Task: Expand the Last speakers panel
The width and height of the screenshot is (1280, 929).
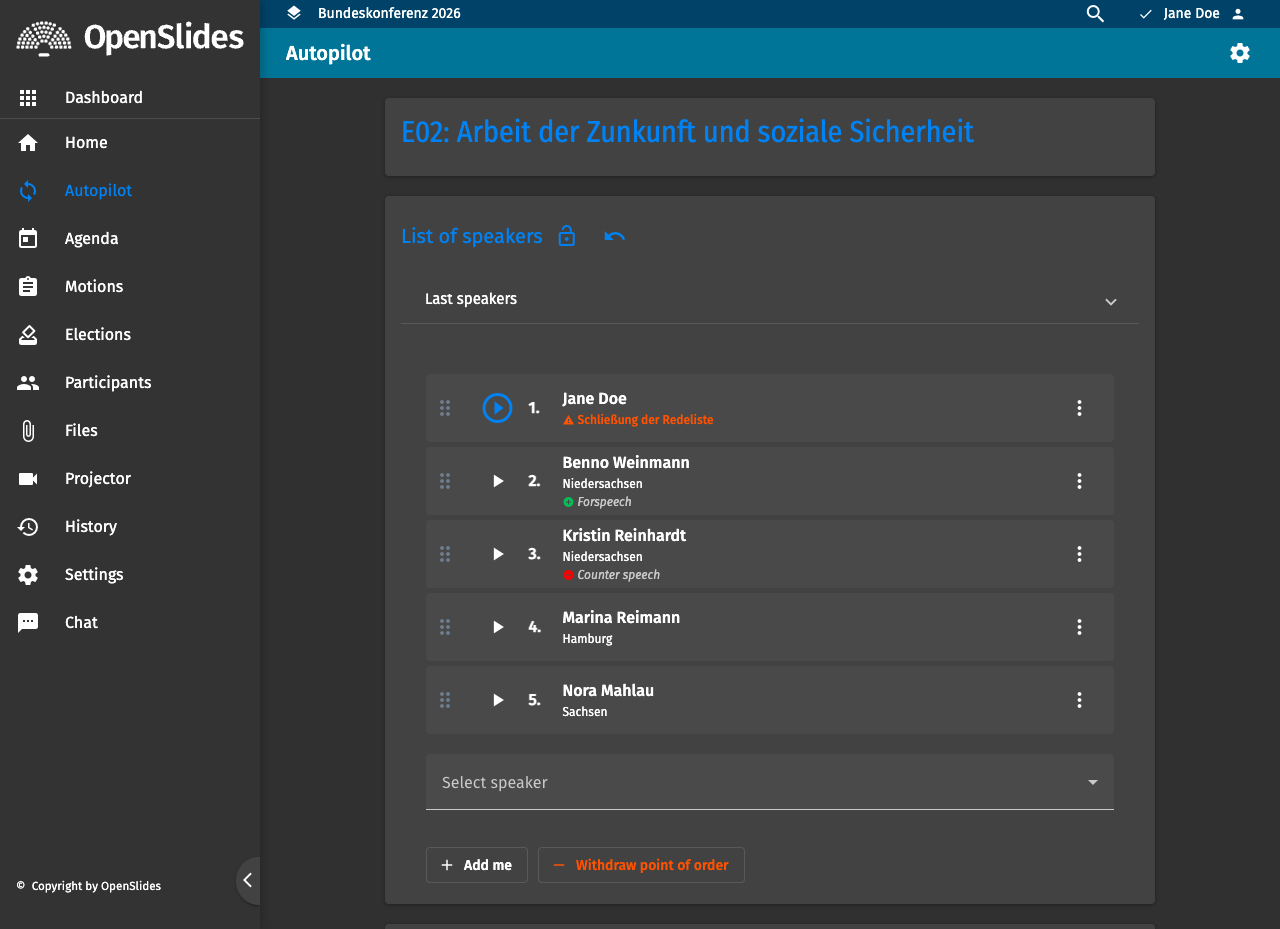Action: [769, 299]
